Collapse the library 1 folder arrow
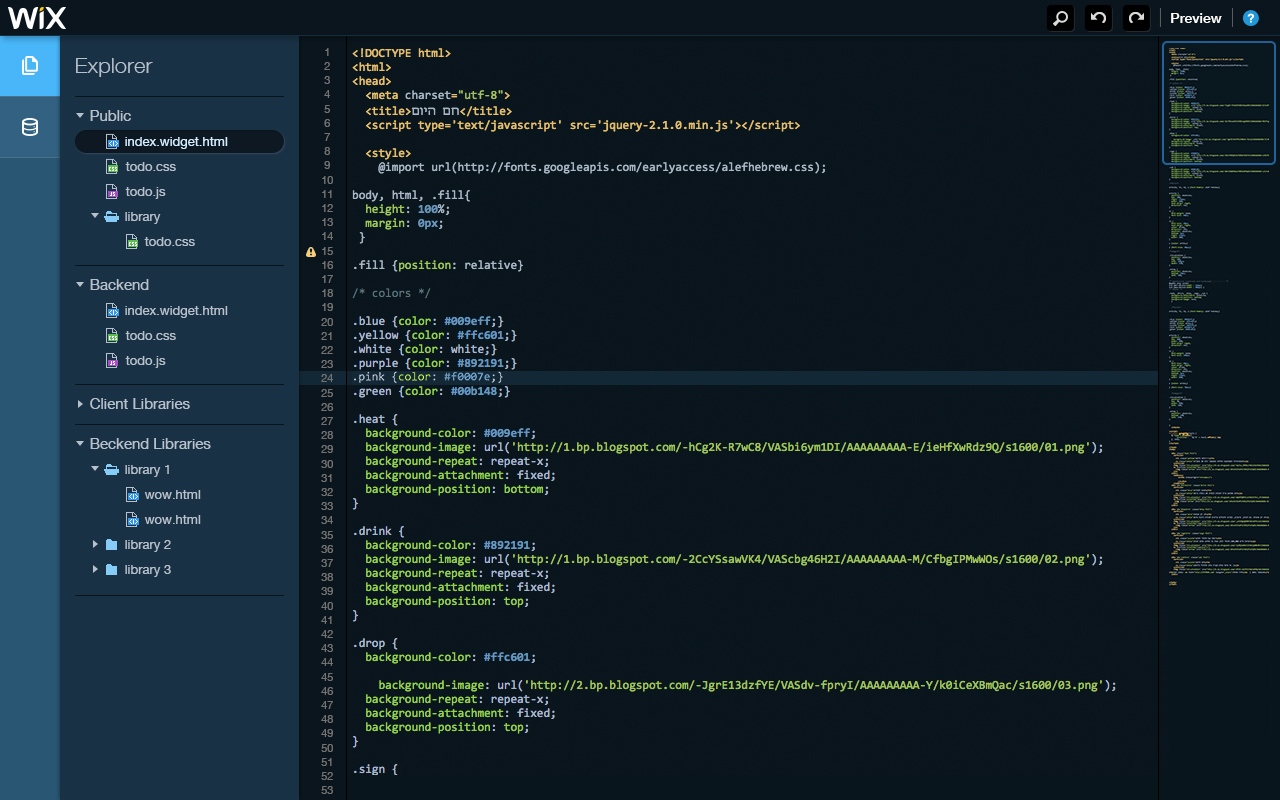The width and height of the screenshot is (1280, 800). pyautogui.click(x=95, y=469)
